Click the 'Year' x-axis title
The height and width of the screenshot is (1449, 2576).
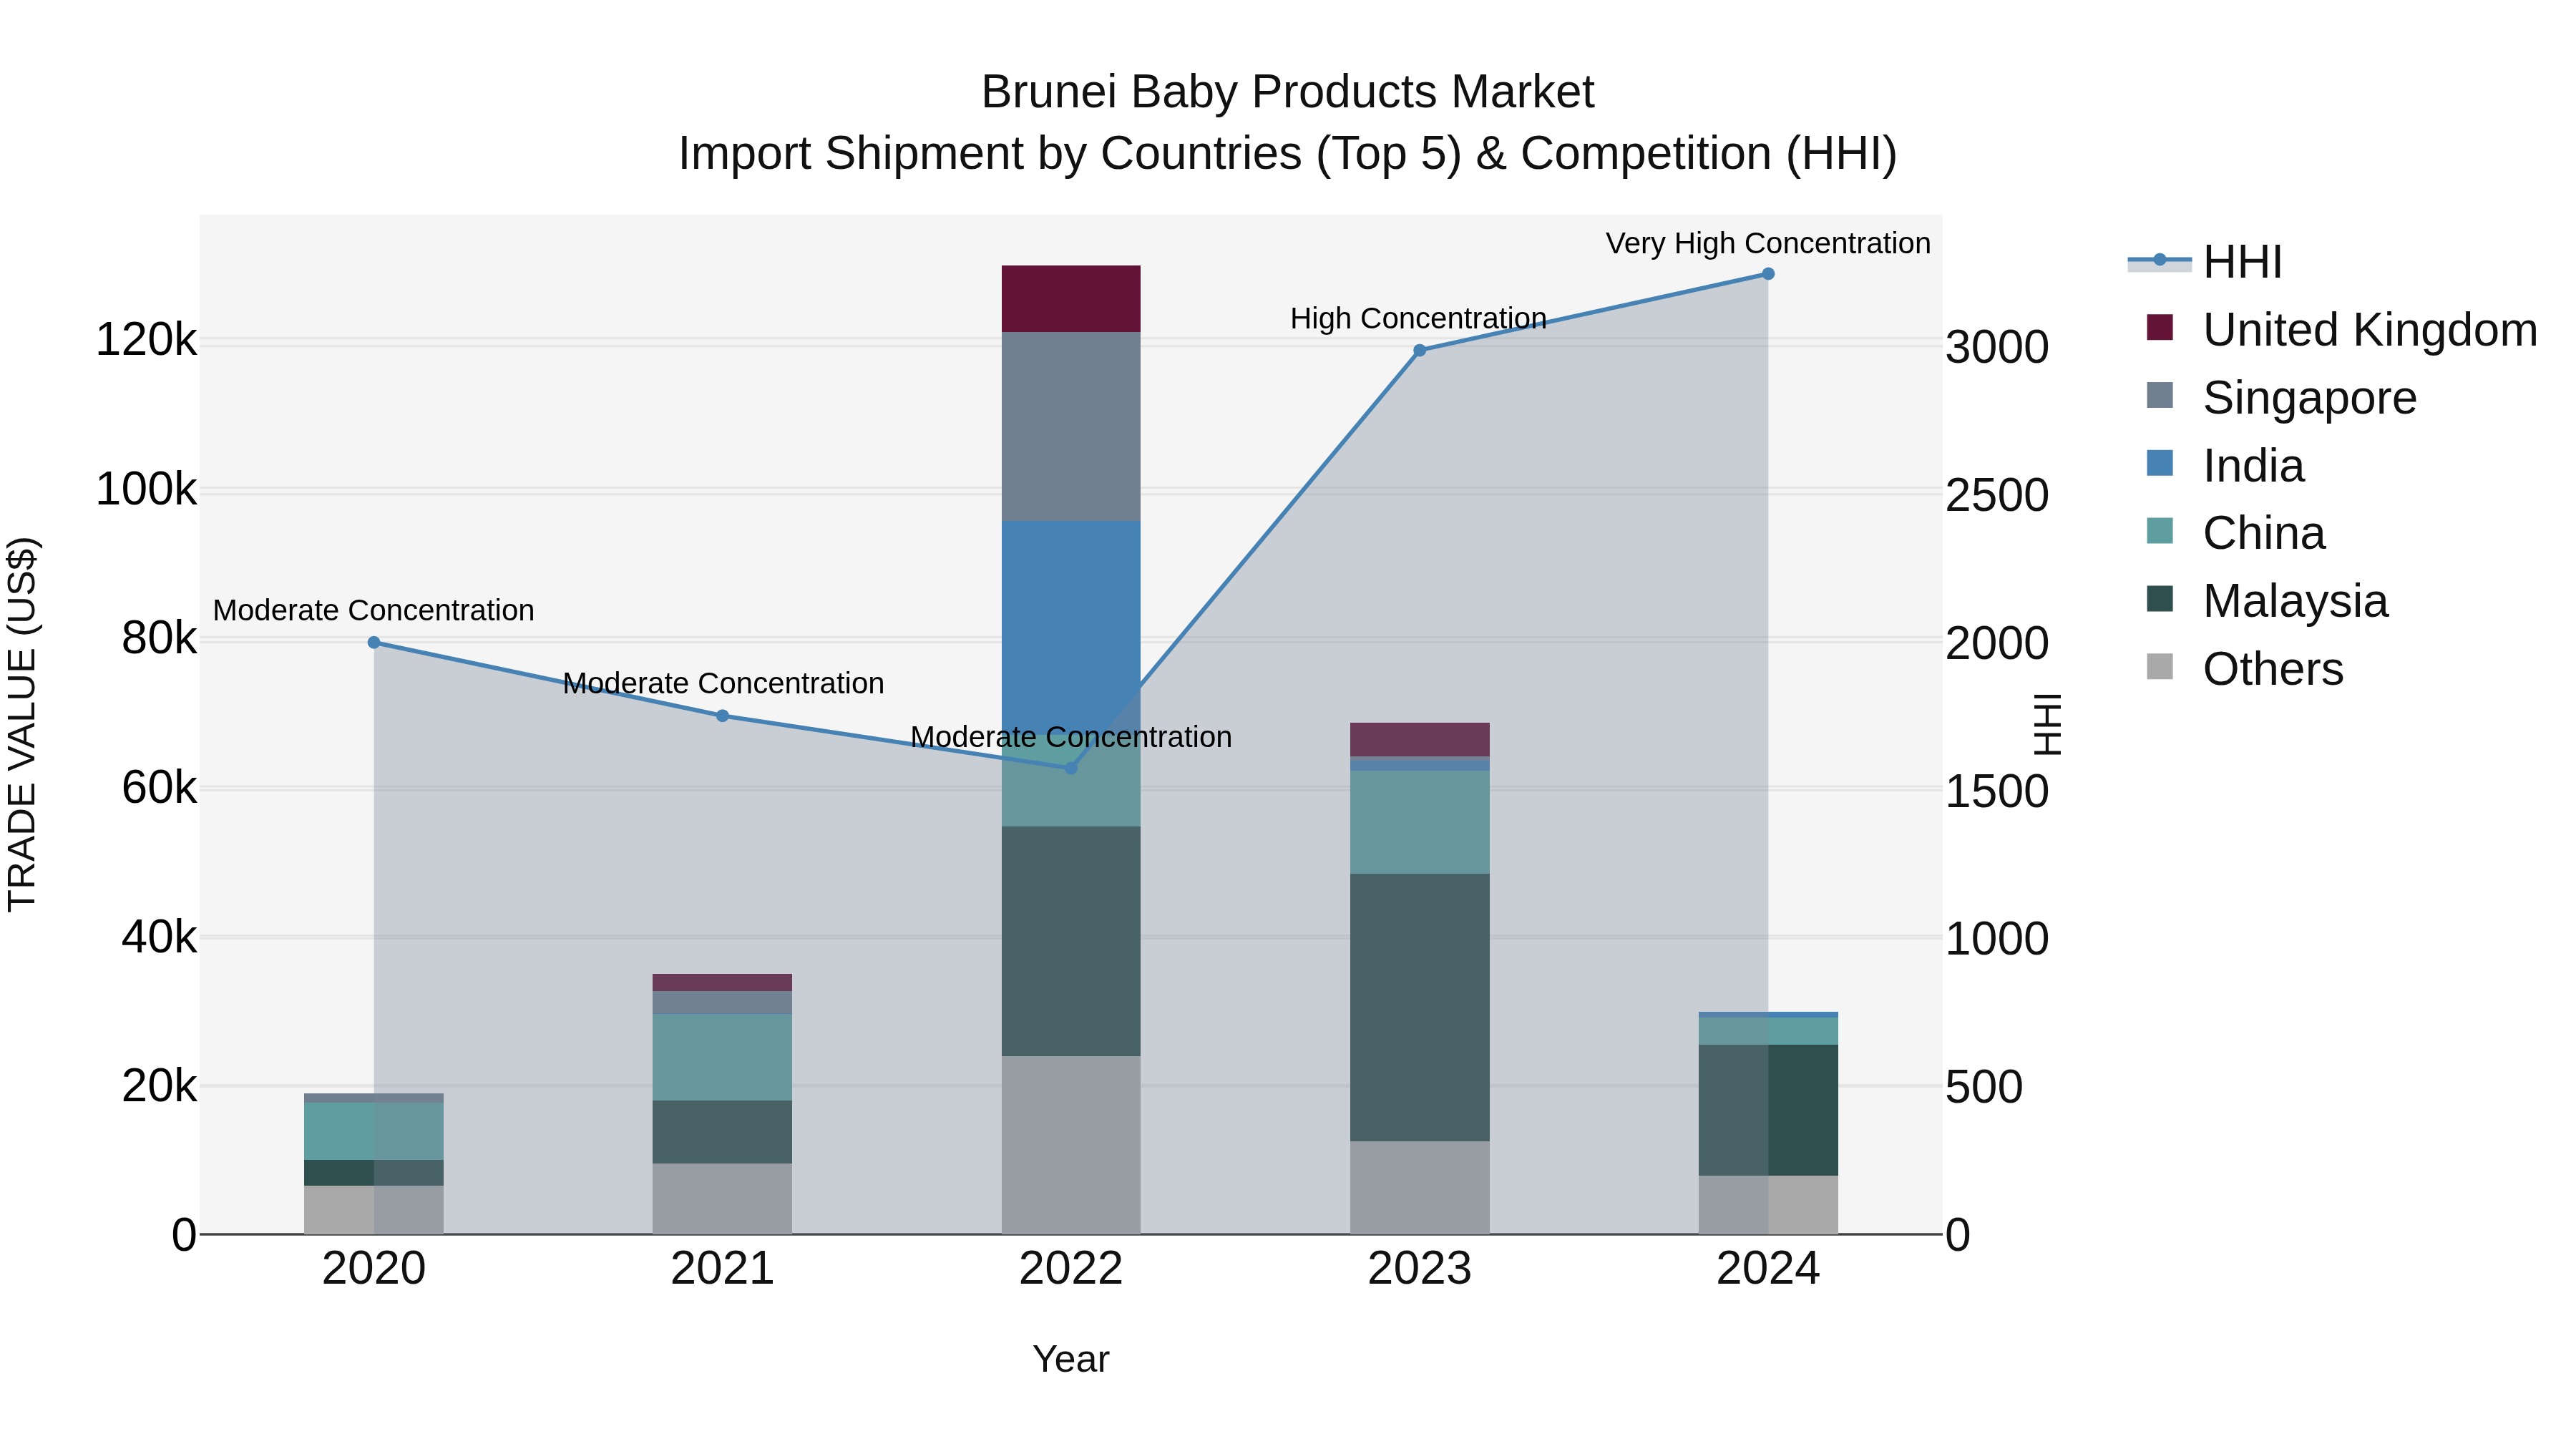[1071, 1360]
